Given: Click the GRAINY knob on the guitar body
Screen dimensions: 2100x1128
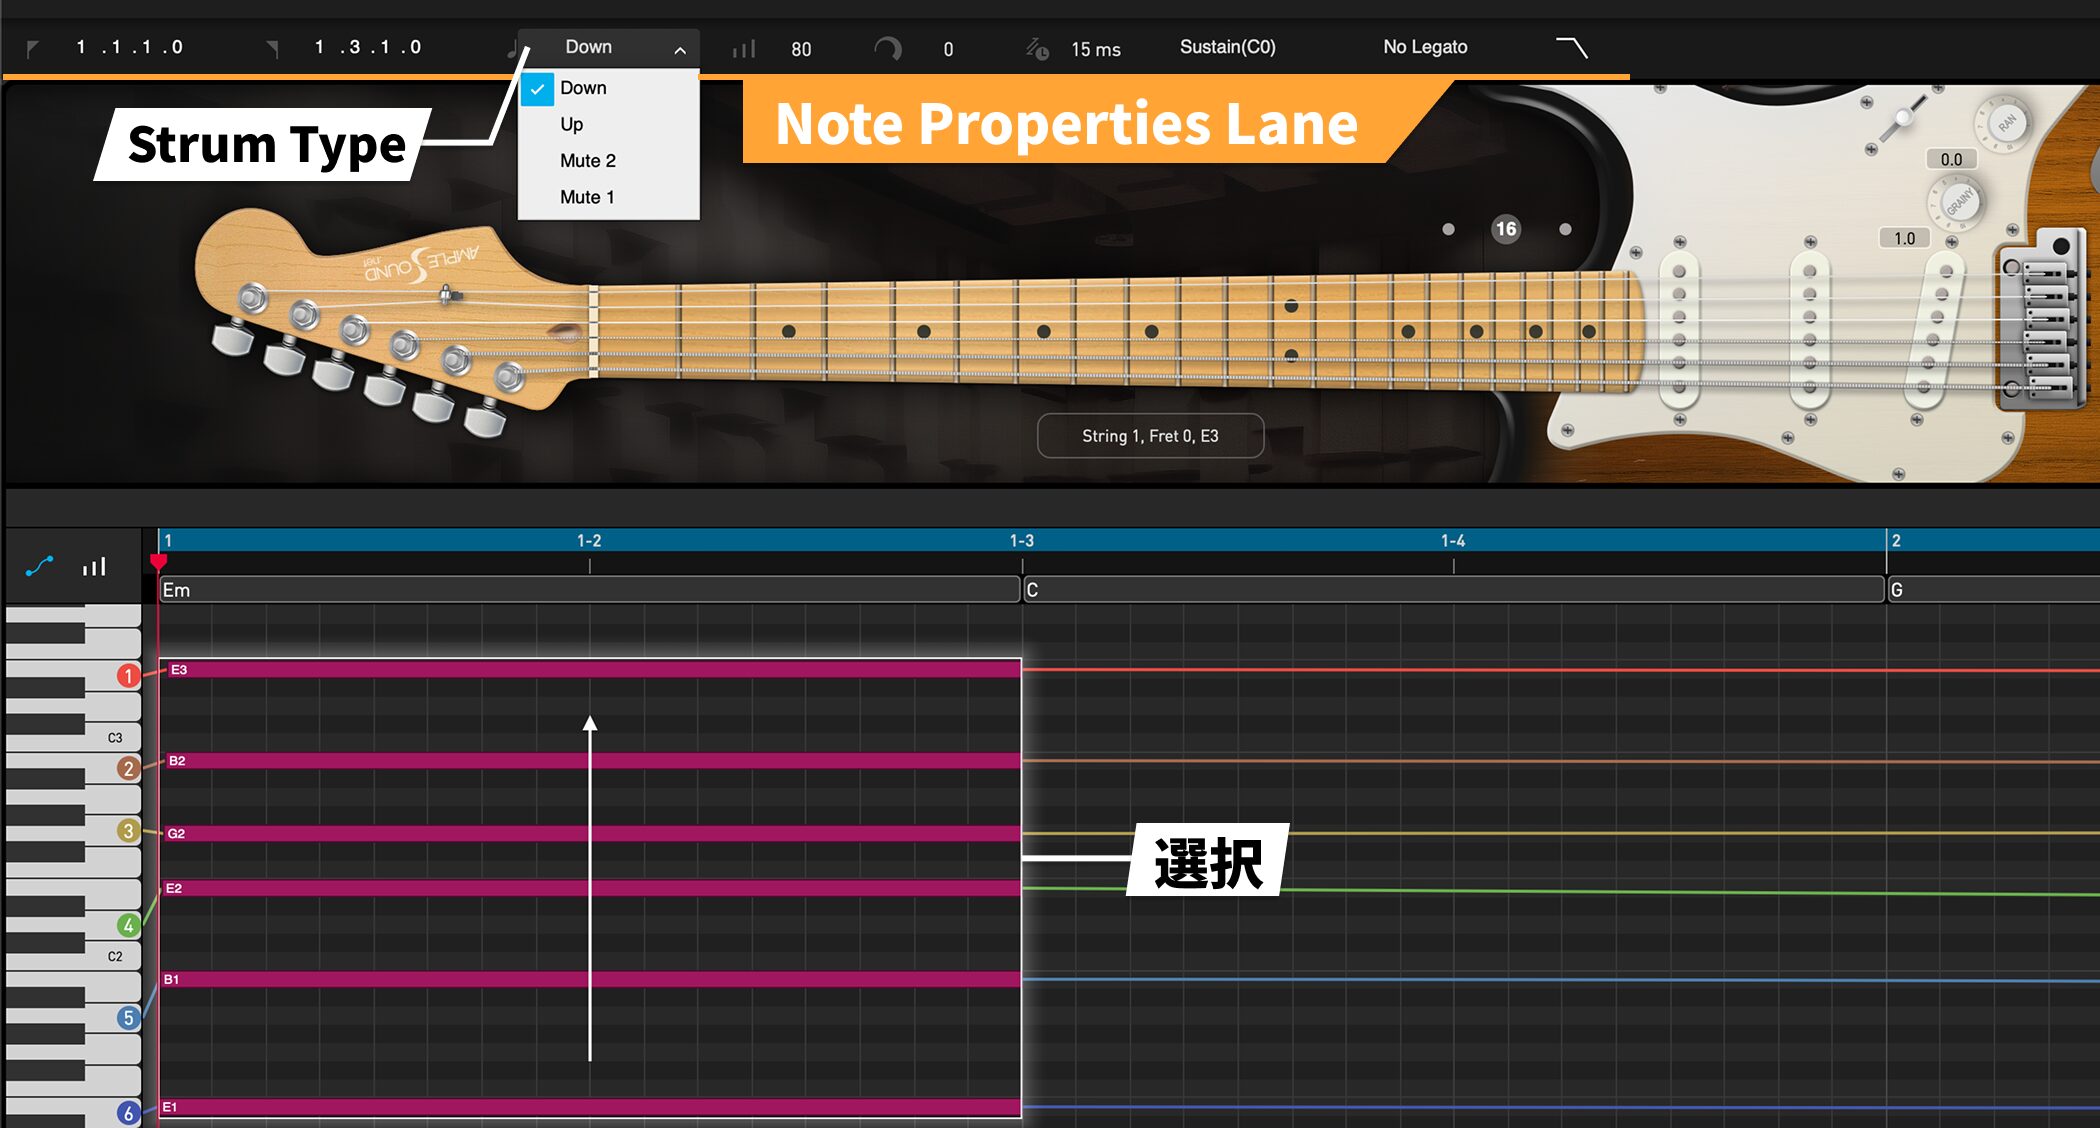Looking at the screenshot, I should 1958,197.
